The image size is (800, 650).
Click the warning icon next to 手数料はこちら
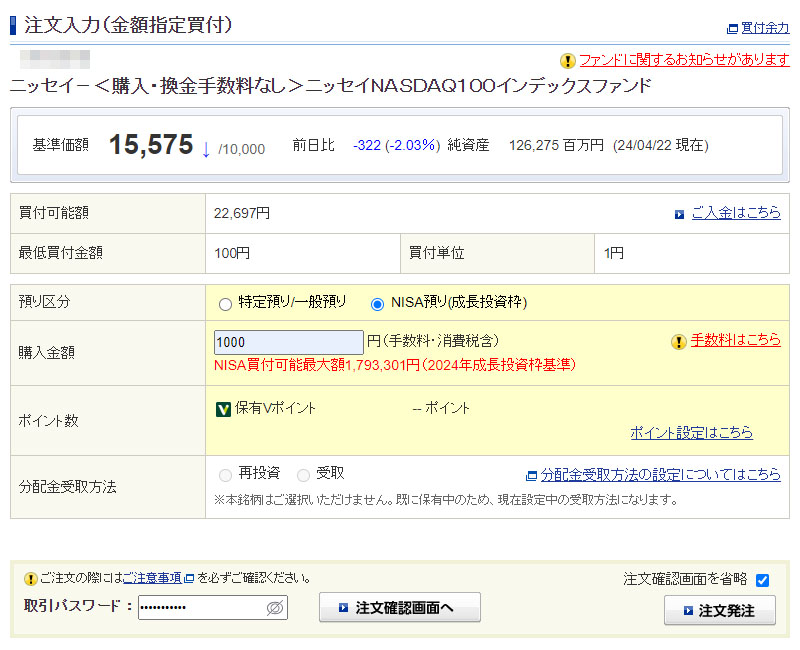point(679,342)
